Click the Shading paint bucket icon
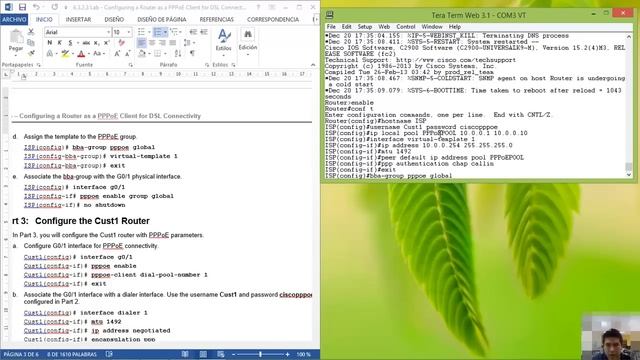This screenshot has width=640, height=360. pyautogui.click(x=142, y=53)
